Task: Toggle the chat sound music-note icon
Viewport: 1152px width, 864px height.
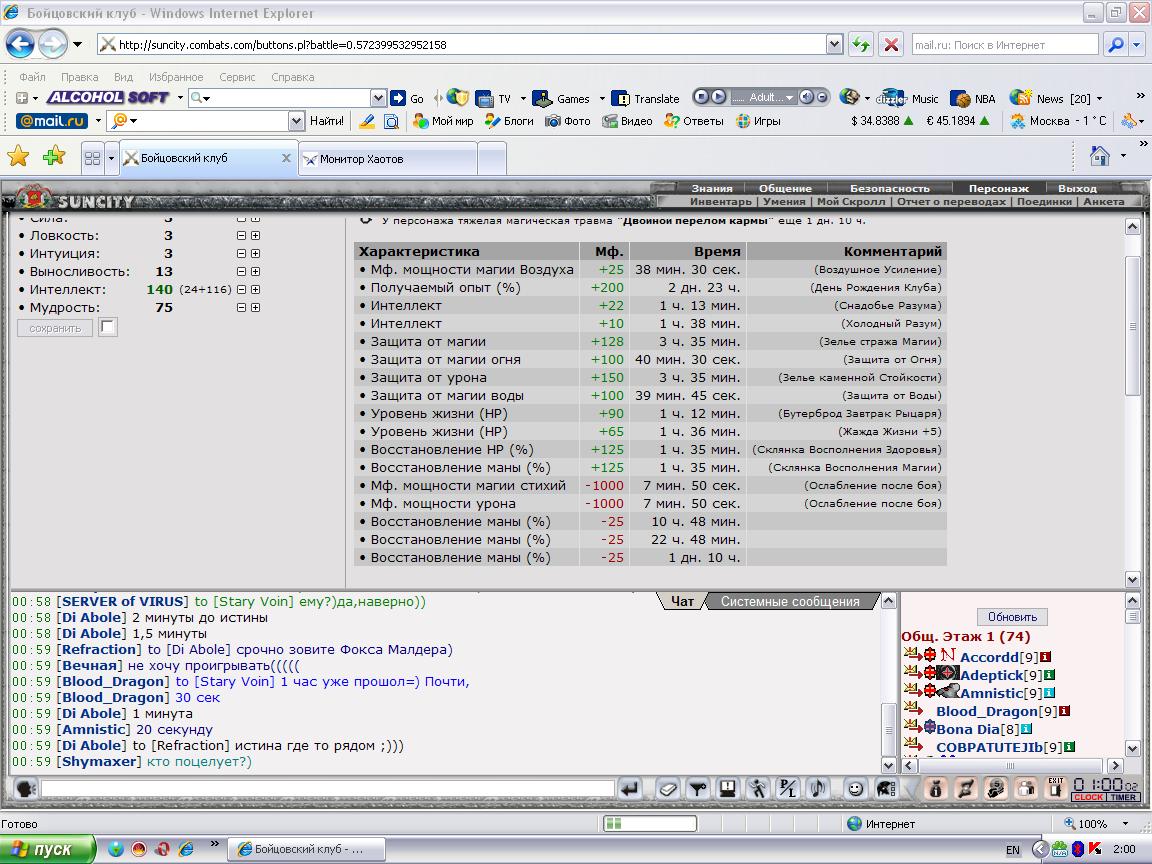Action: (x=817, y=789)
